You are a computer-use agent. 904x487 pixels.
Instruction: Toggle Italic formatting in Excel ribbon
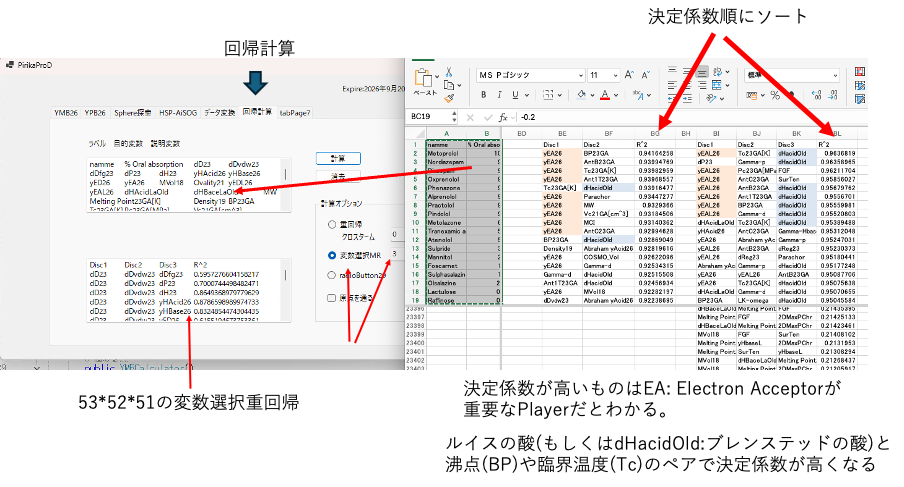[498, 95]
